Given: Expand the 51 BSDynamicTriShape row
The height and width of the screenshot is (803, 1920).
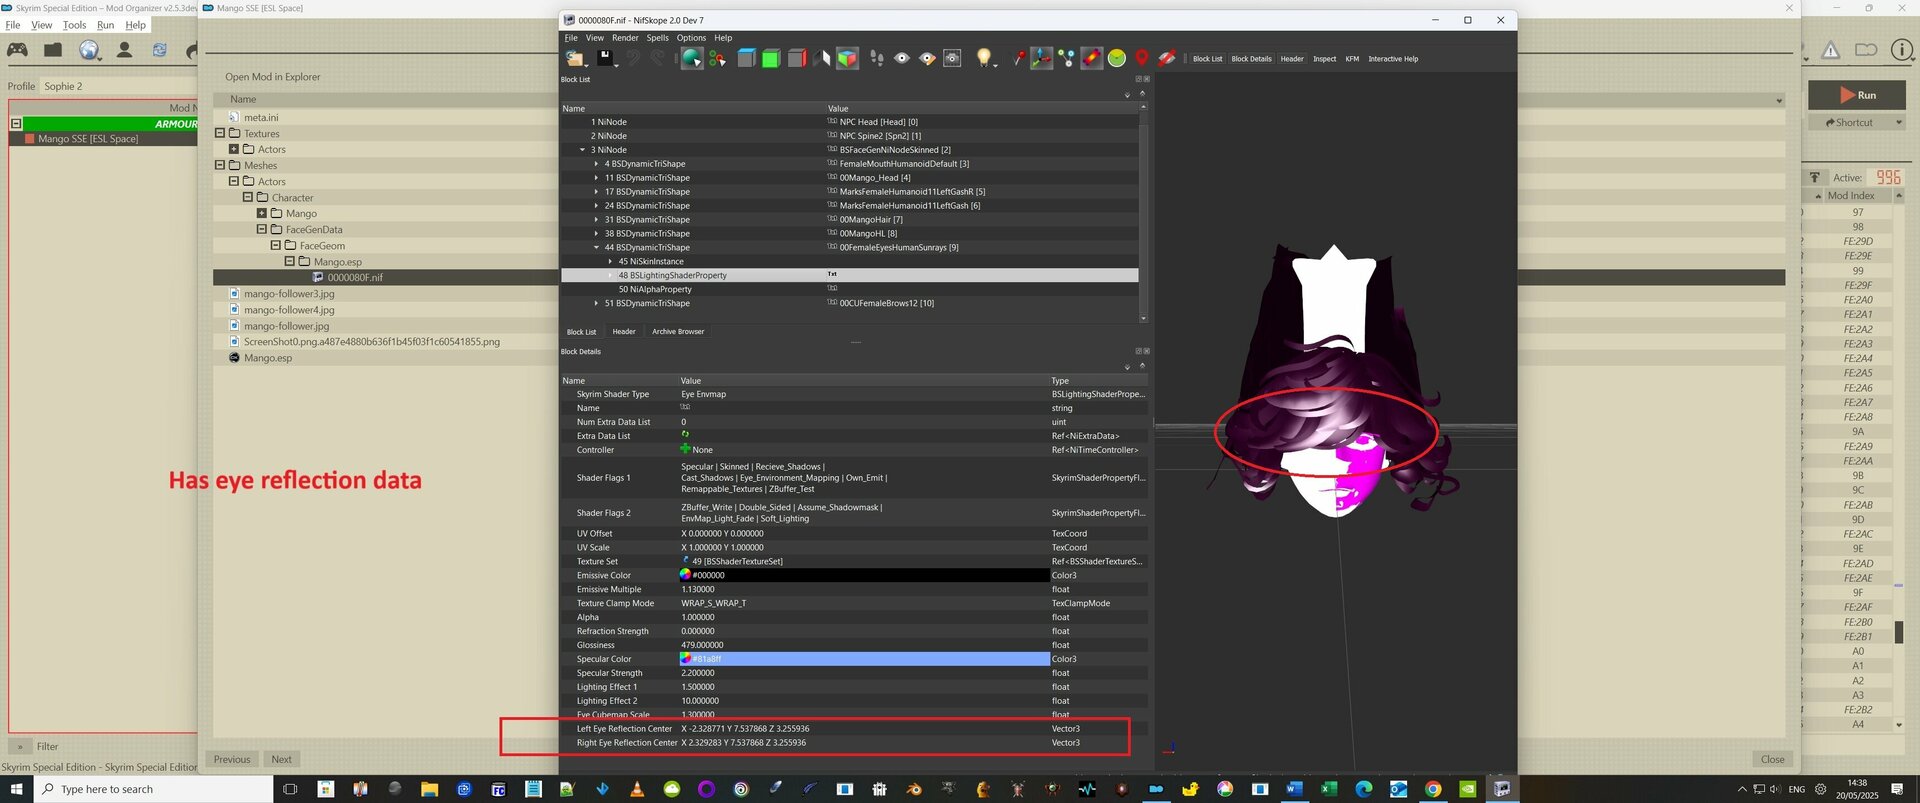Looking at the screenshot, I should 597,304.
